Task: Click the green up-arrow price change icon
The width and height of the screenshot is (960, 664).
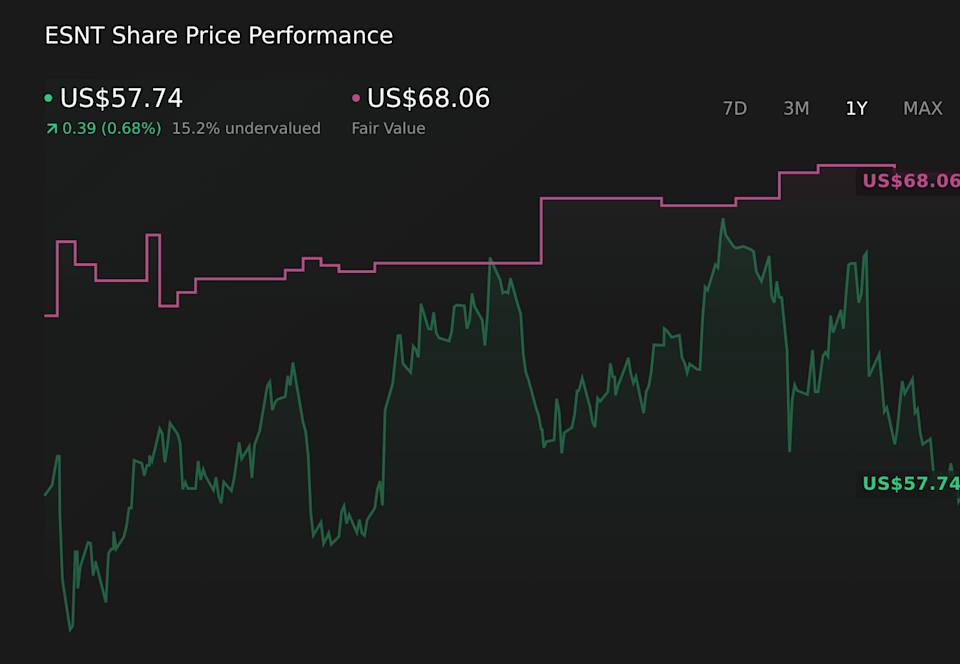Action: (51, 129)
